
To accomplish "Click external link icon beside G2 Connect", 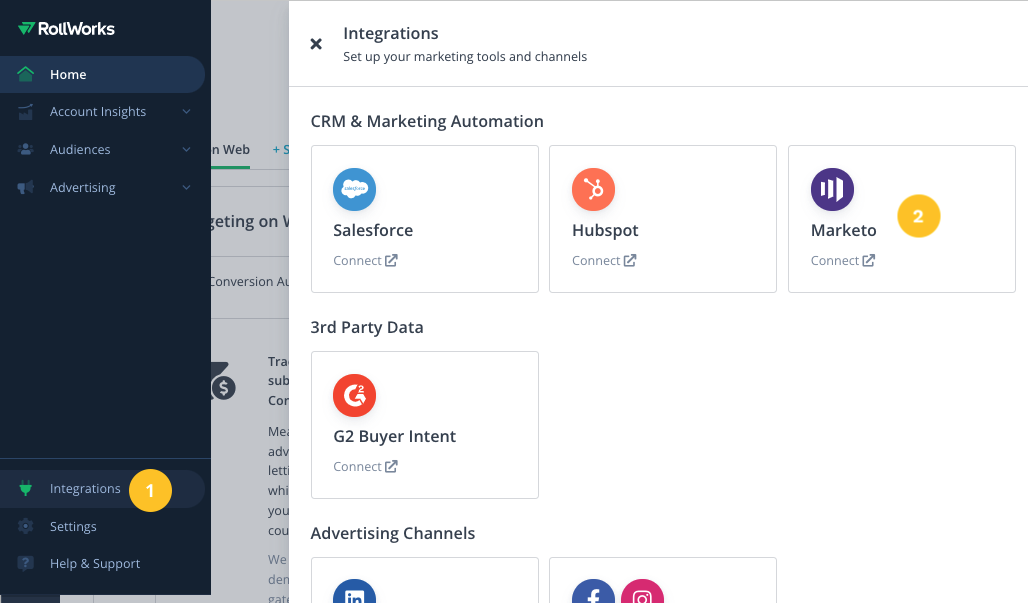I will click(391, 466).
